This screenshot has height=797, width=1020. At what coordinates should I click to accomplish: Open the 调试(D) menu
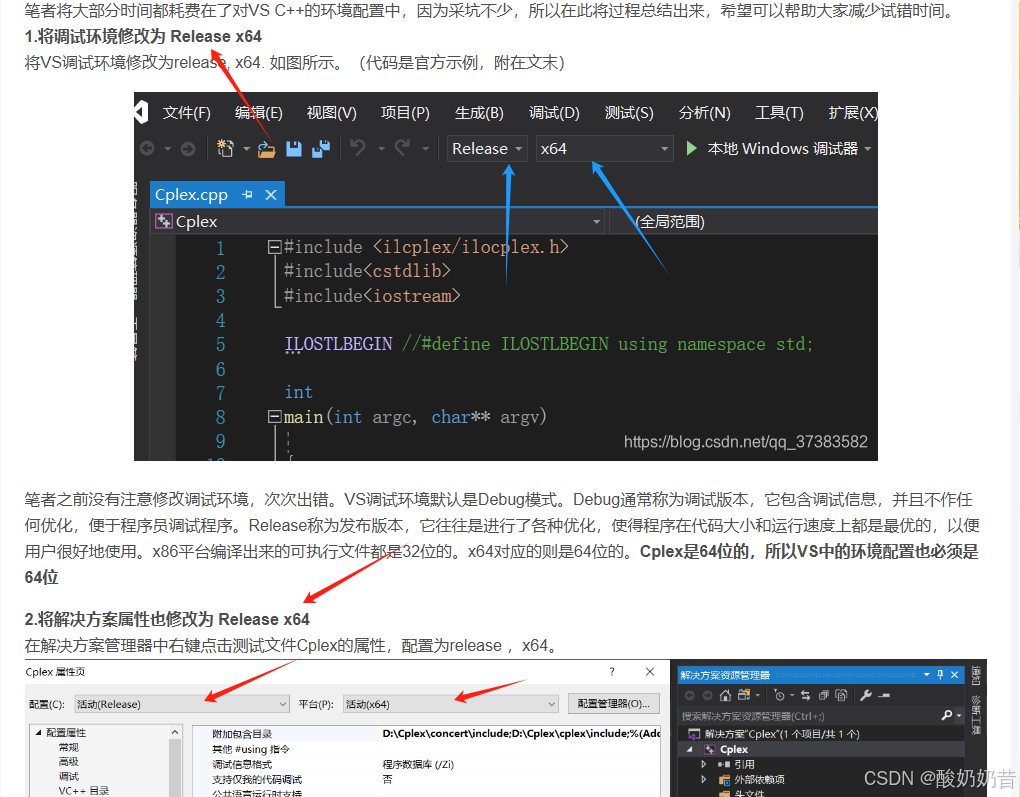(554, 113)
